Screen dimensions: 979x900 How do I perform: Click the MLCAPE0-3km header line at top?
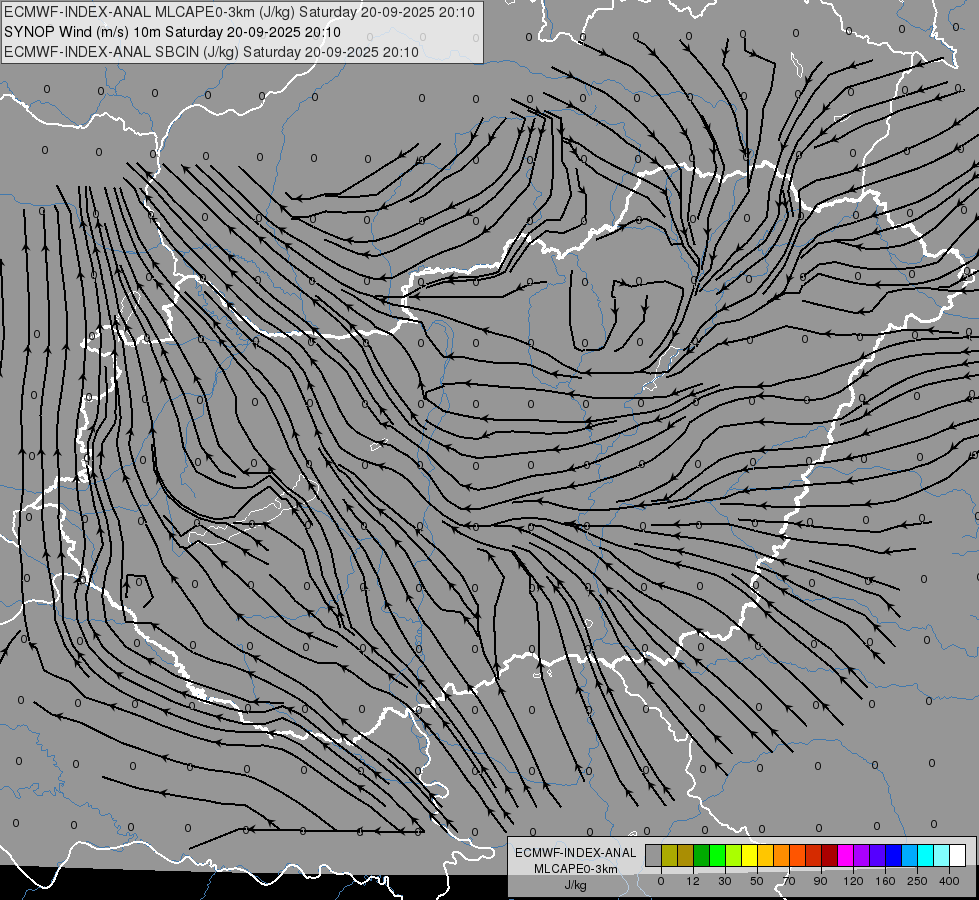(x=239, y=12)
